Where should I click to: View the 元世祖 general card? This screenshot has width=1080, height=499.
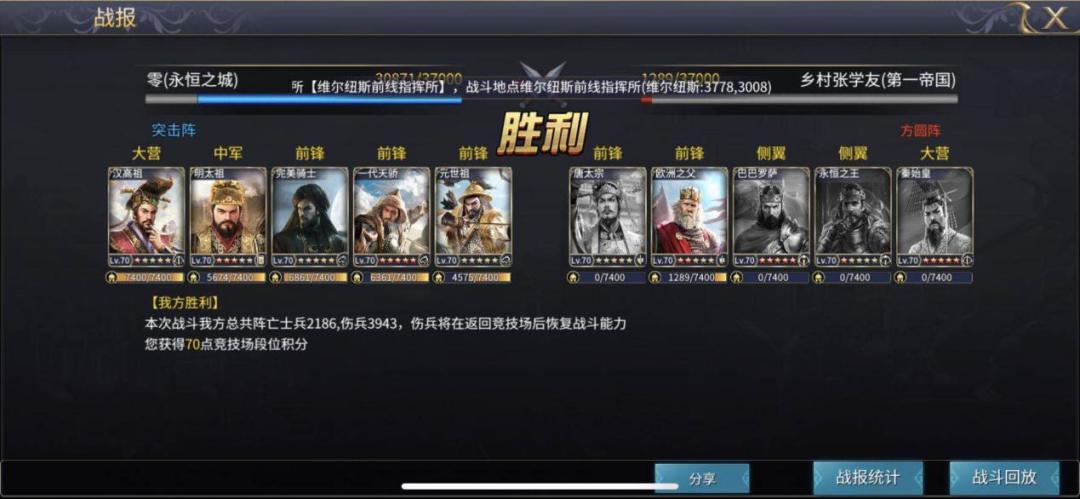click(473, 217)
